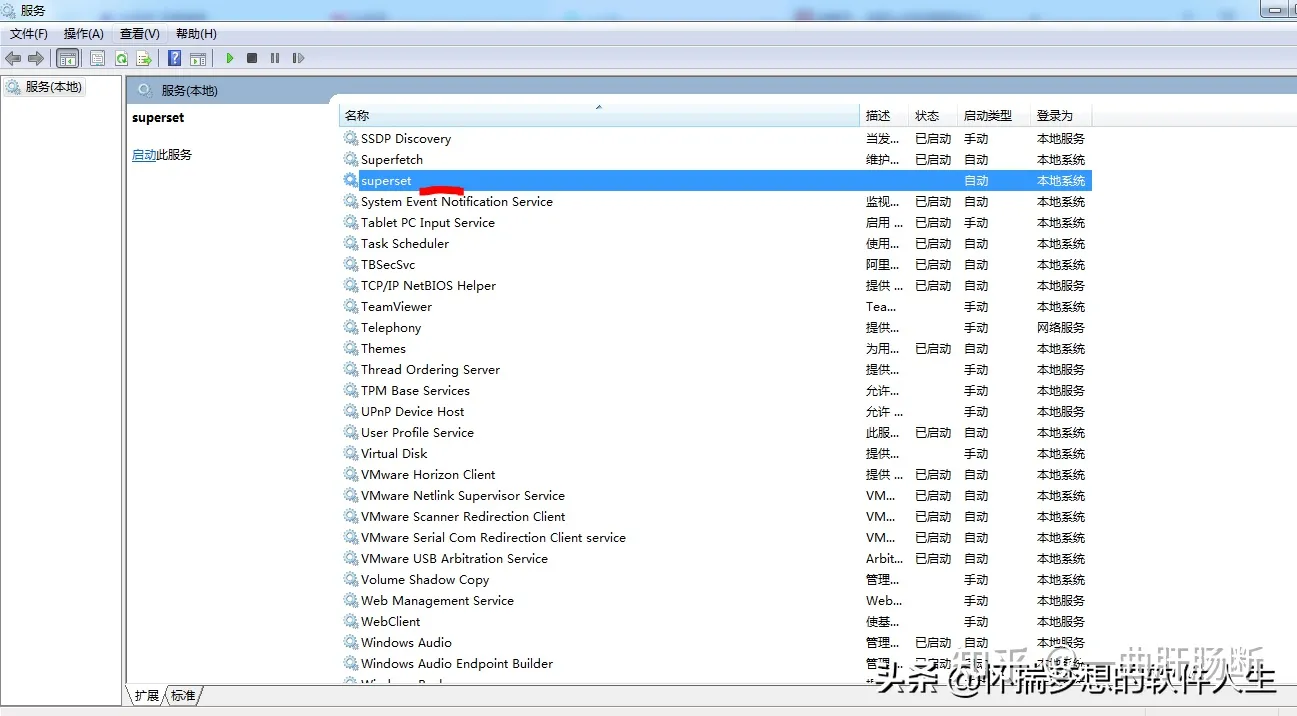Click the Export List toolbar icon
Image resolution: width=1297 pixels, height=716 pixels.
(144, 58)
